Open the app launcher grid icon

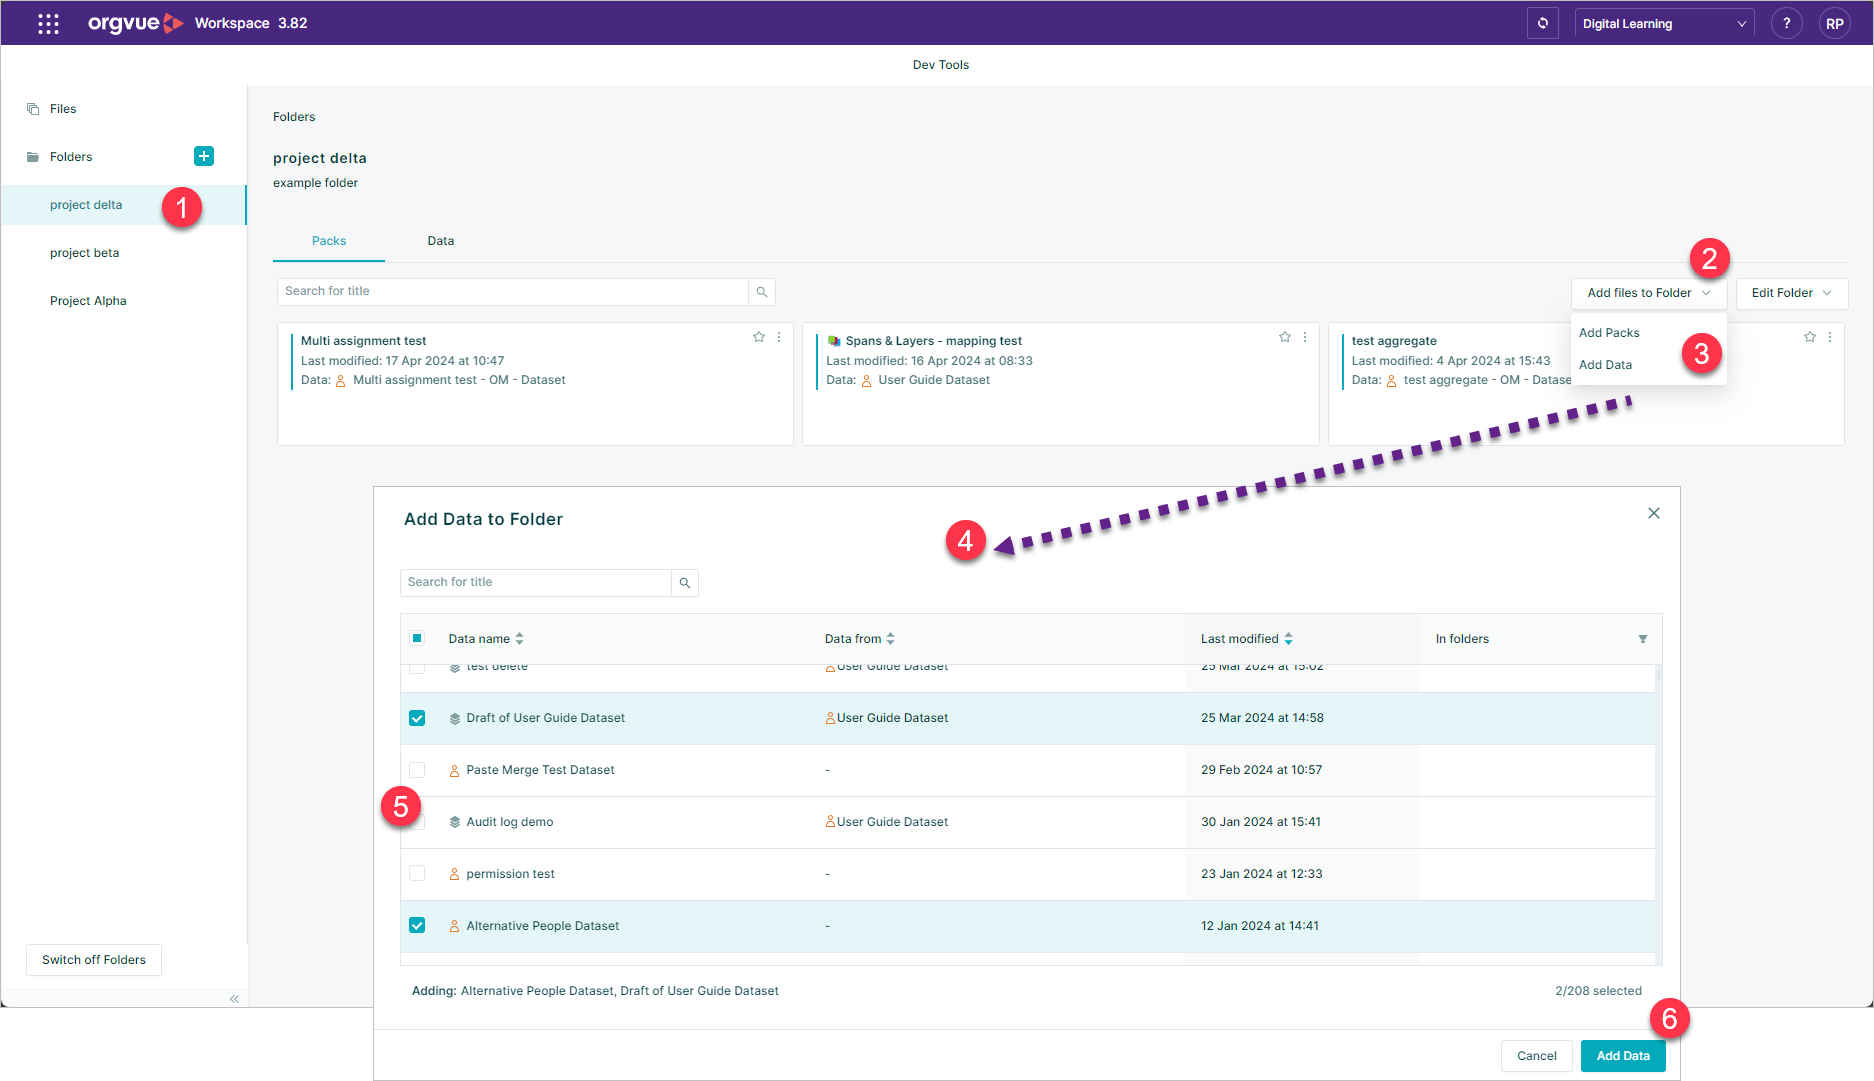tap(48, 23)
